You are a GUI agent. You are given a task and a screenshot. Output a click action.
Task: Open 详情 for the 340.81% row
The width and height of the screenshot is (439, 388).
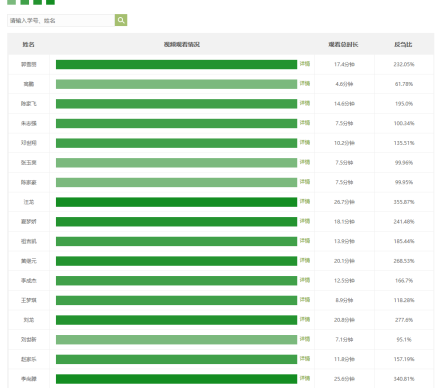coord(305,378)
